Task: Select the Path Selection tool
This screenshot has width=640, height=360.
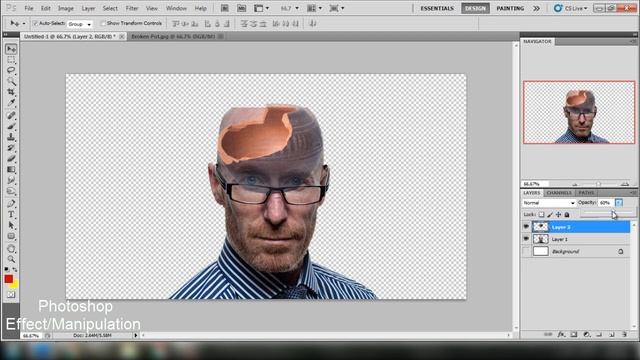Action: [x=11, y=225]
